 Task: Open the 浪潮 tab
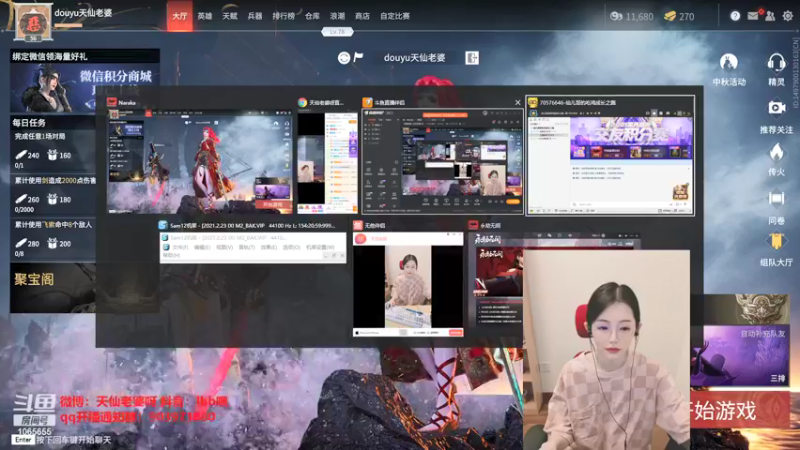click(337, 16)
